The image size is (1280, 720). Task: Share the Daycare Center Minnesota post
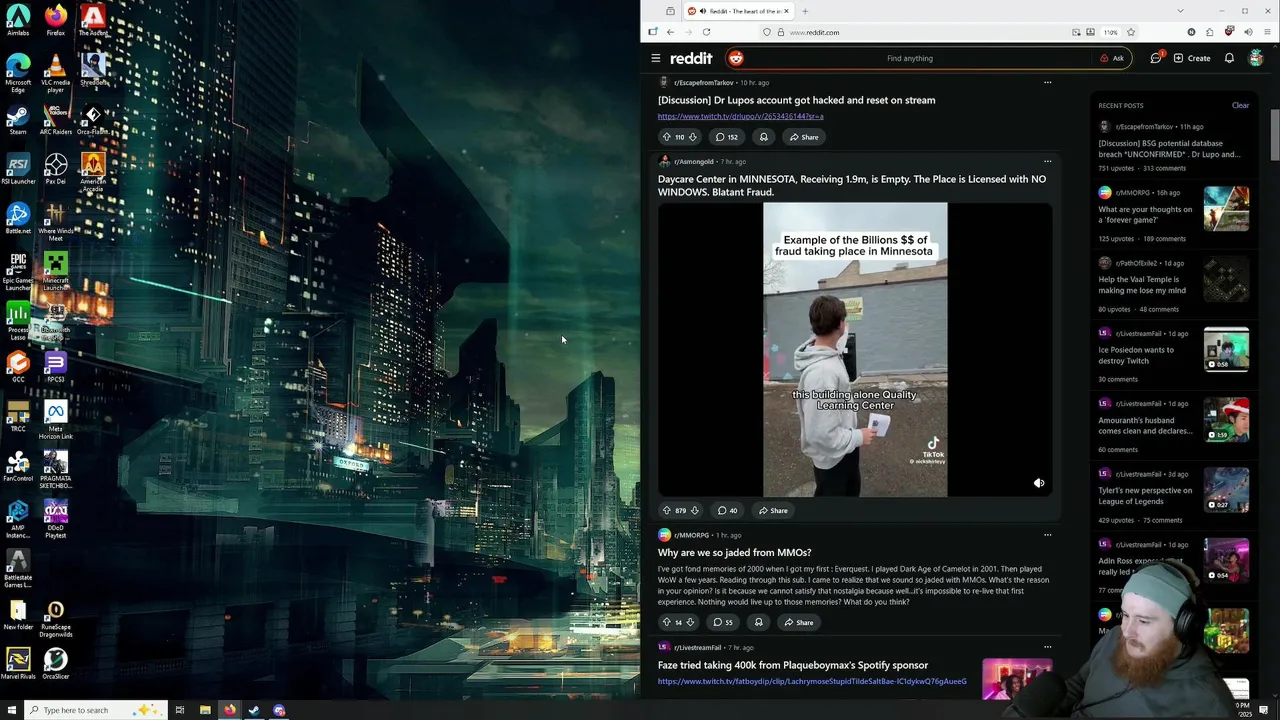click(x=773, y=510)
